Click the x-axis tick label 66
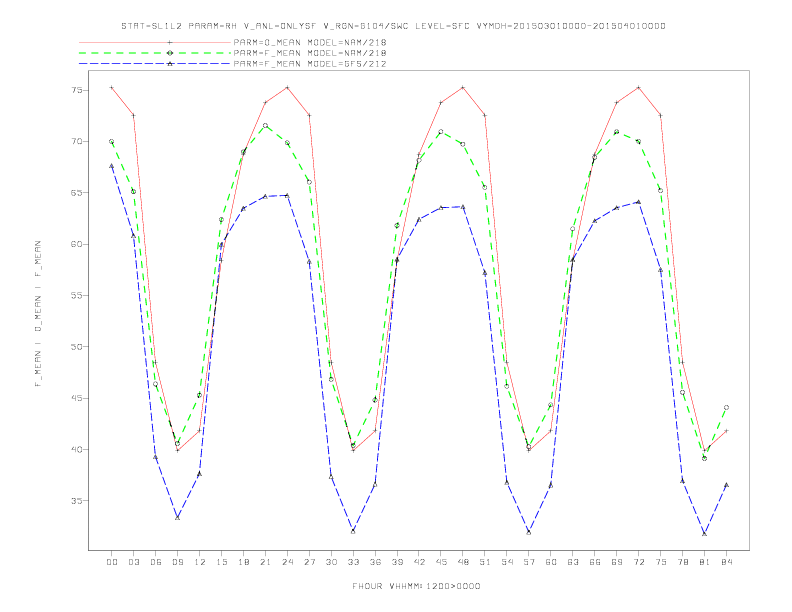 (x=595, y=562)
